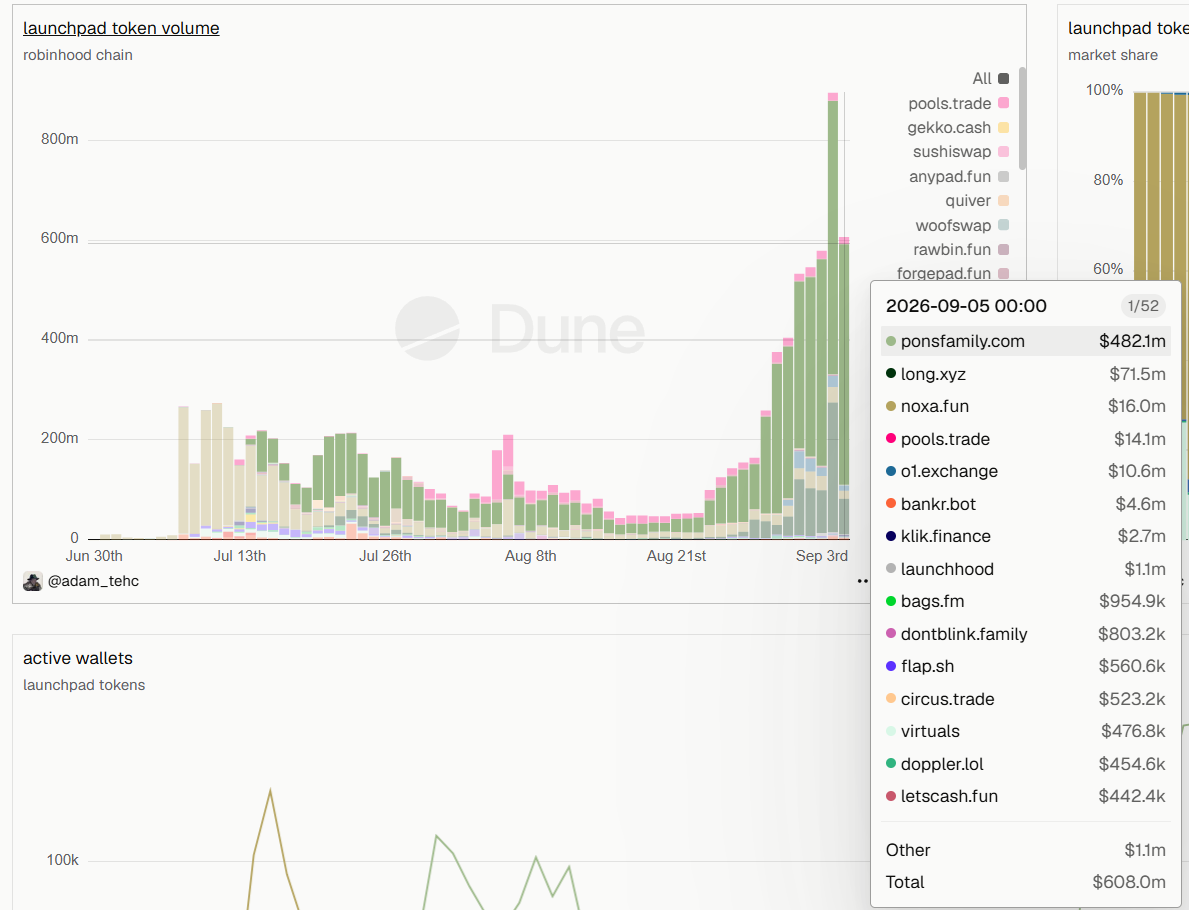Toggle the woofswap legend entry
Screen dimensions: 1189x910
coord(962,225)
